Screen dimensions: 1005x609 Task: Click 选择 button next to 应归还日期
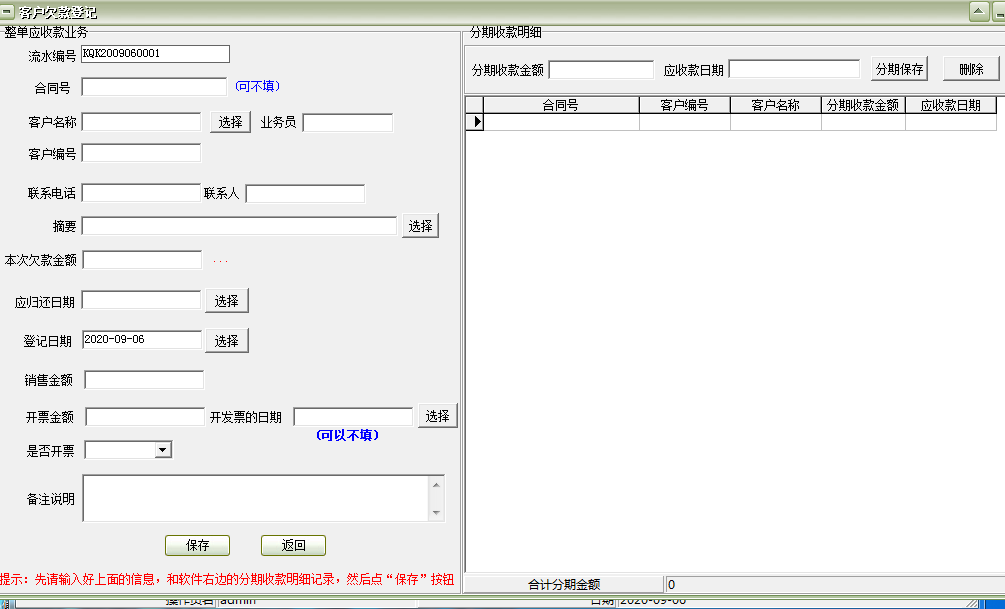pos(227,301)
